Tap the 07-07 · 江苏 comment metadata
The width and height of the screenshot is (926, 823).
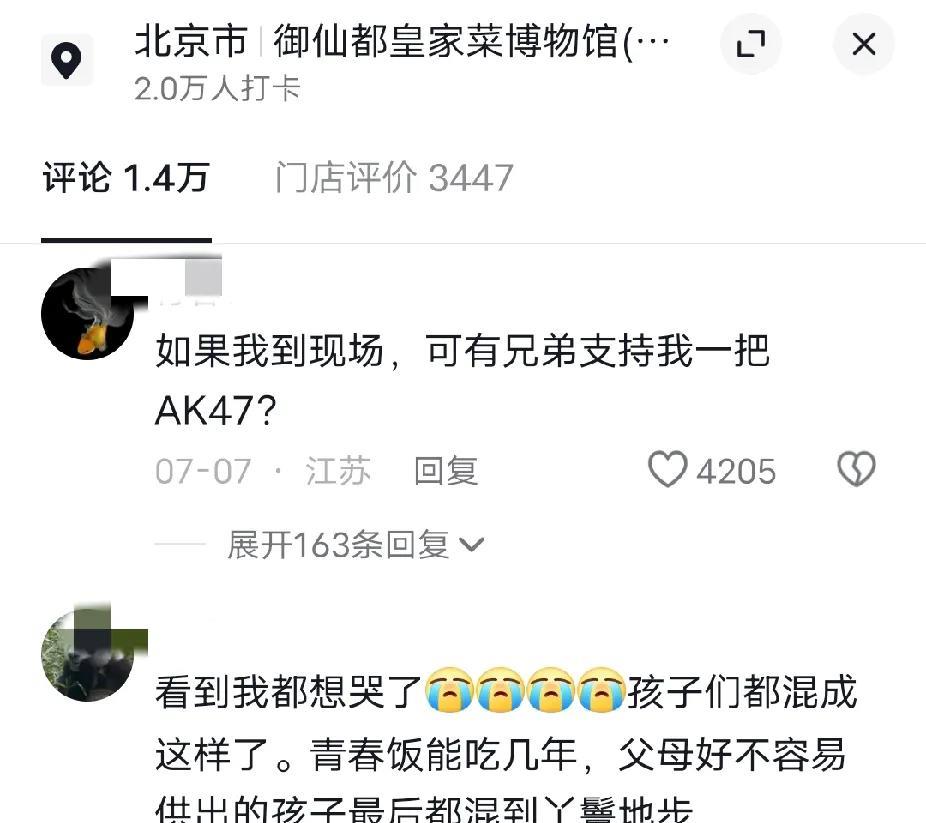click(x=263, y=471)
